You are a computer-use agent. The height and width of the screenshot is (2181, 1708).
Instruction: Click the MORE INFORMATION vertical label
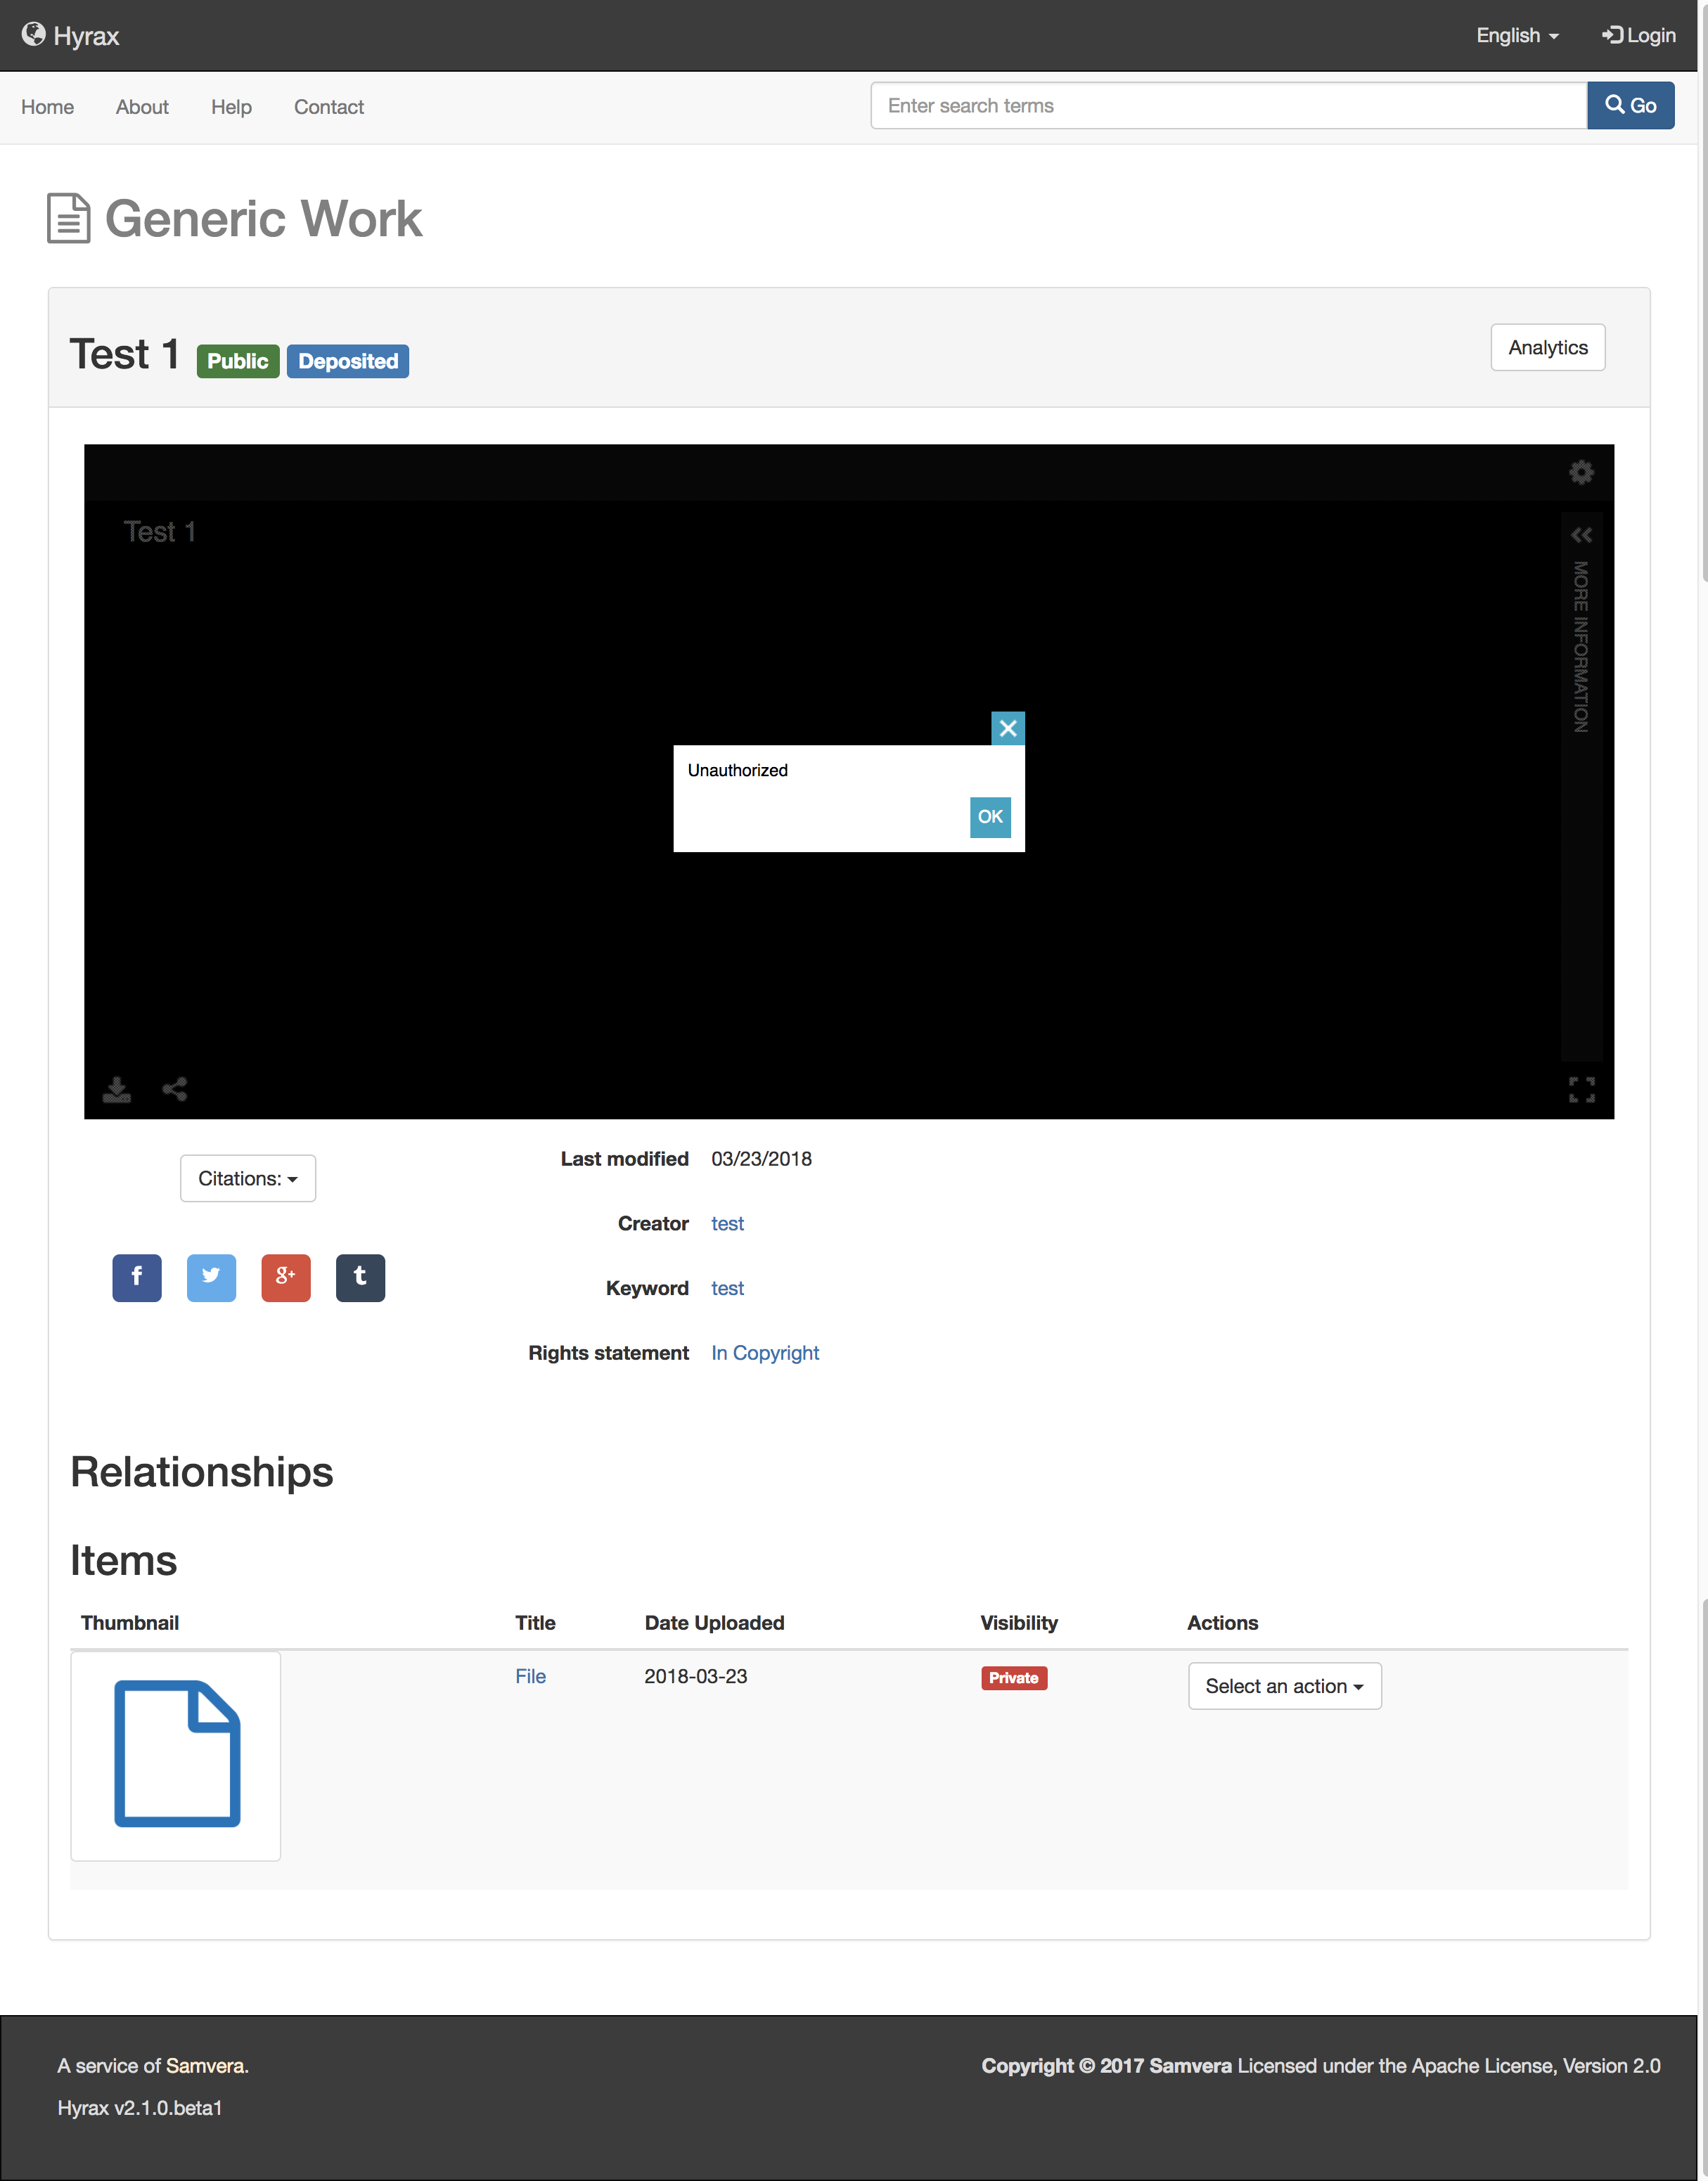point(1581,646)
